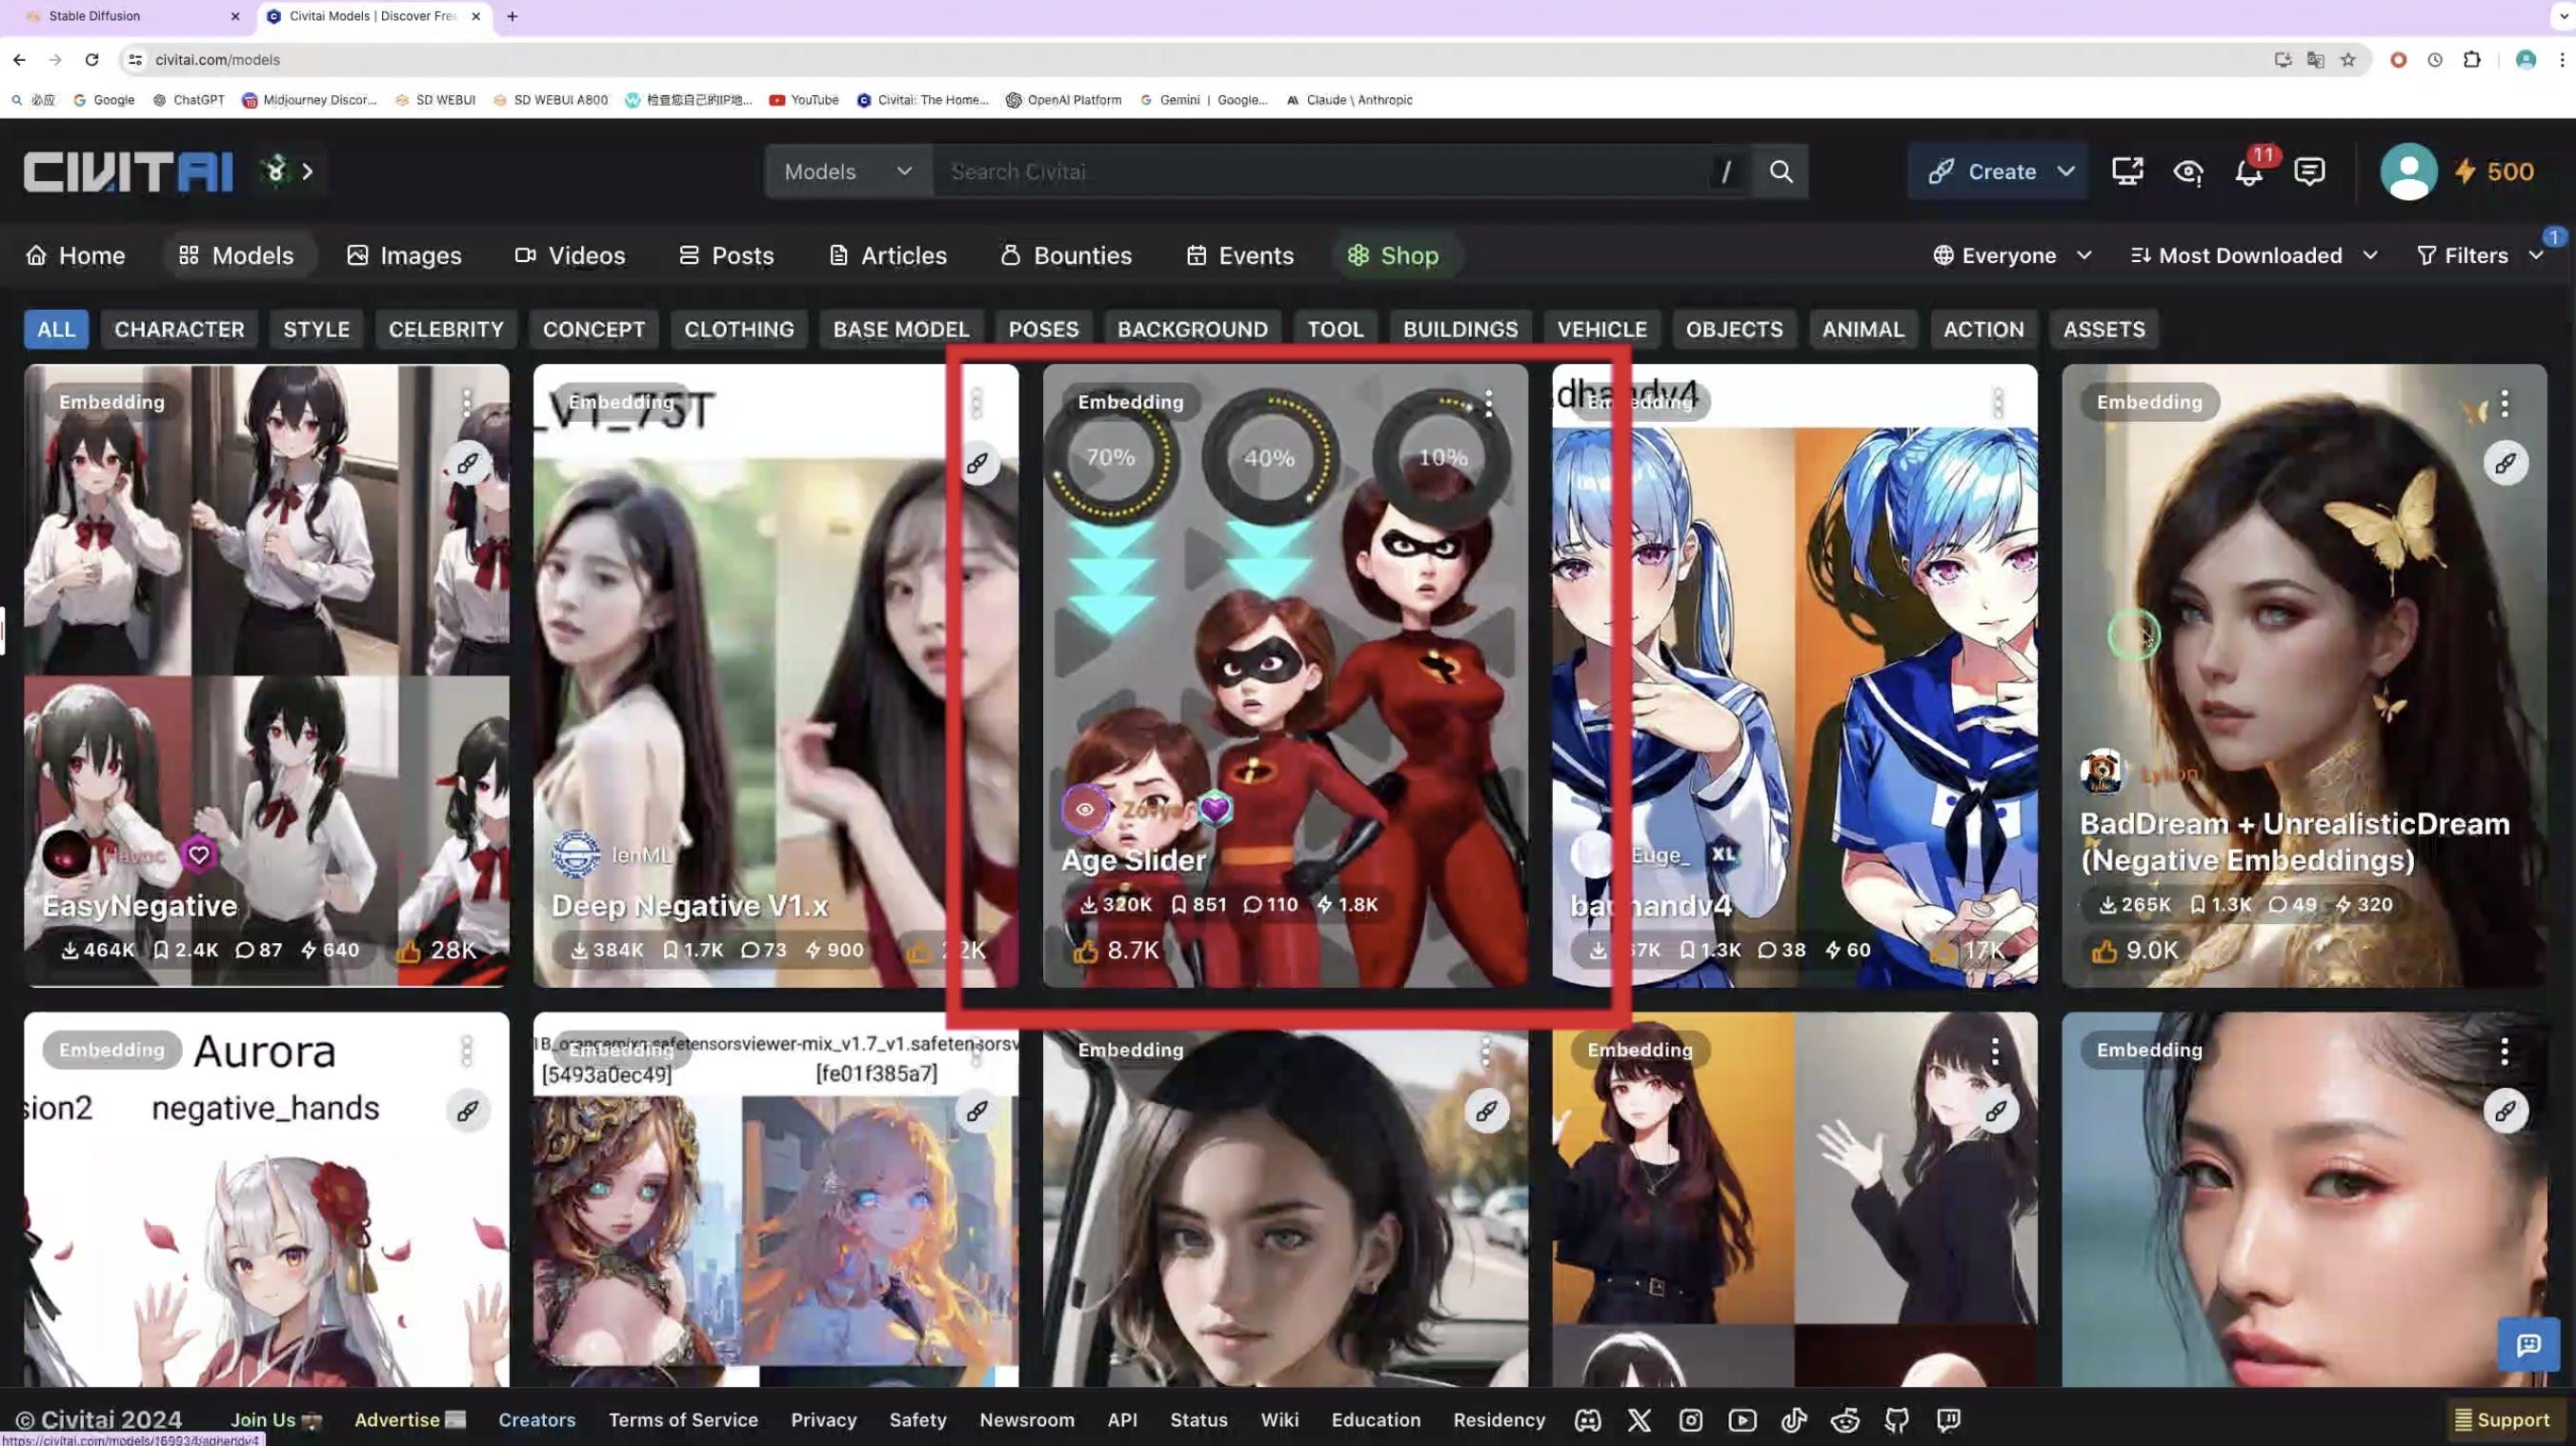Click the Civitai logo
2576x1446 pixels.
128,171
